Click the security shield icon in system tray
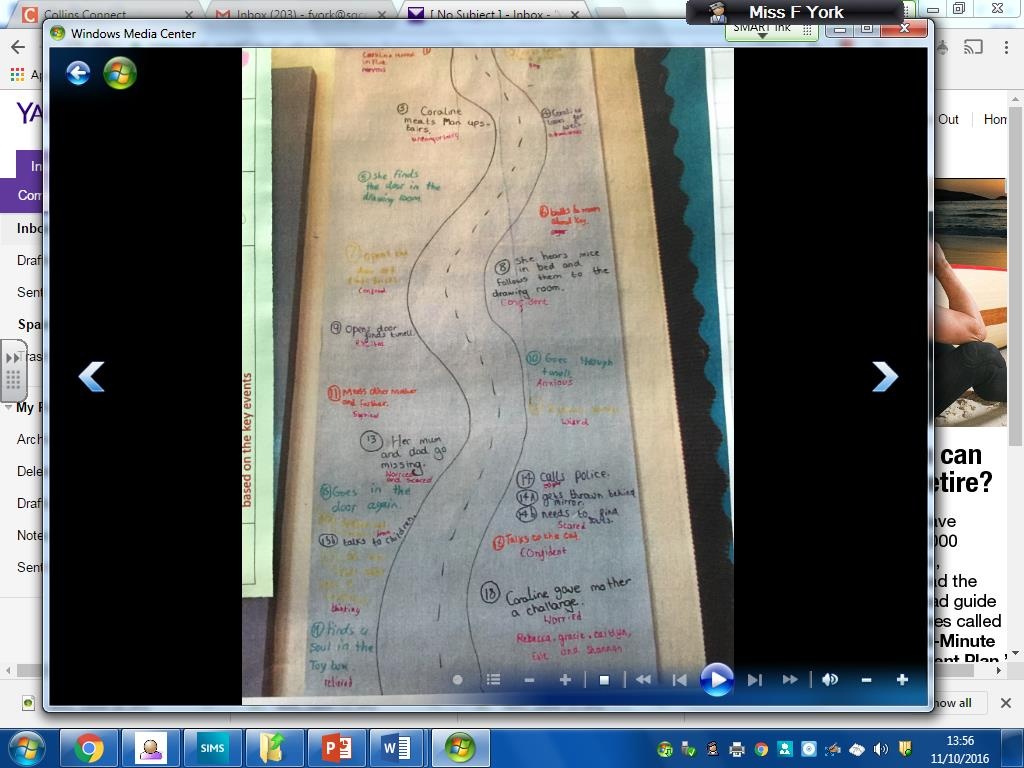Image resolution: width=1024 pixels, height=768 pixels. (904, 748)
